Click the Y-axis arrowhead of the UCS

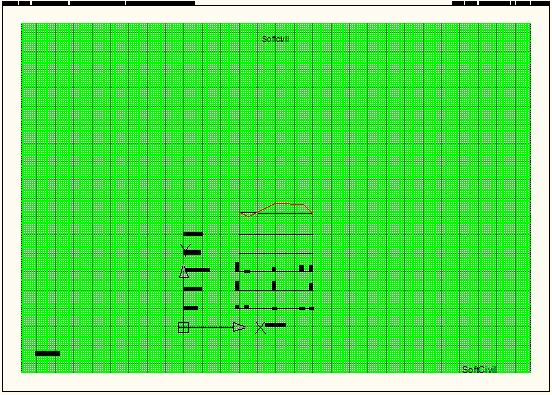tap(183, 272)
